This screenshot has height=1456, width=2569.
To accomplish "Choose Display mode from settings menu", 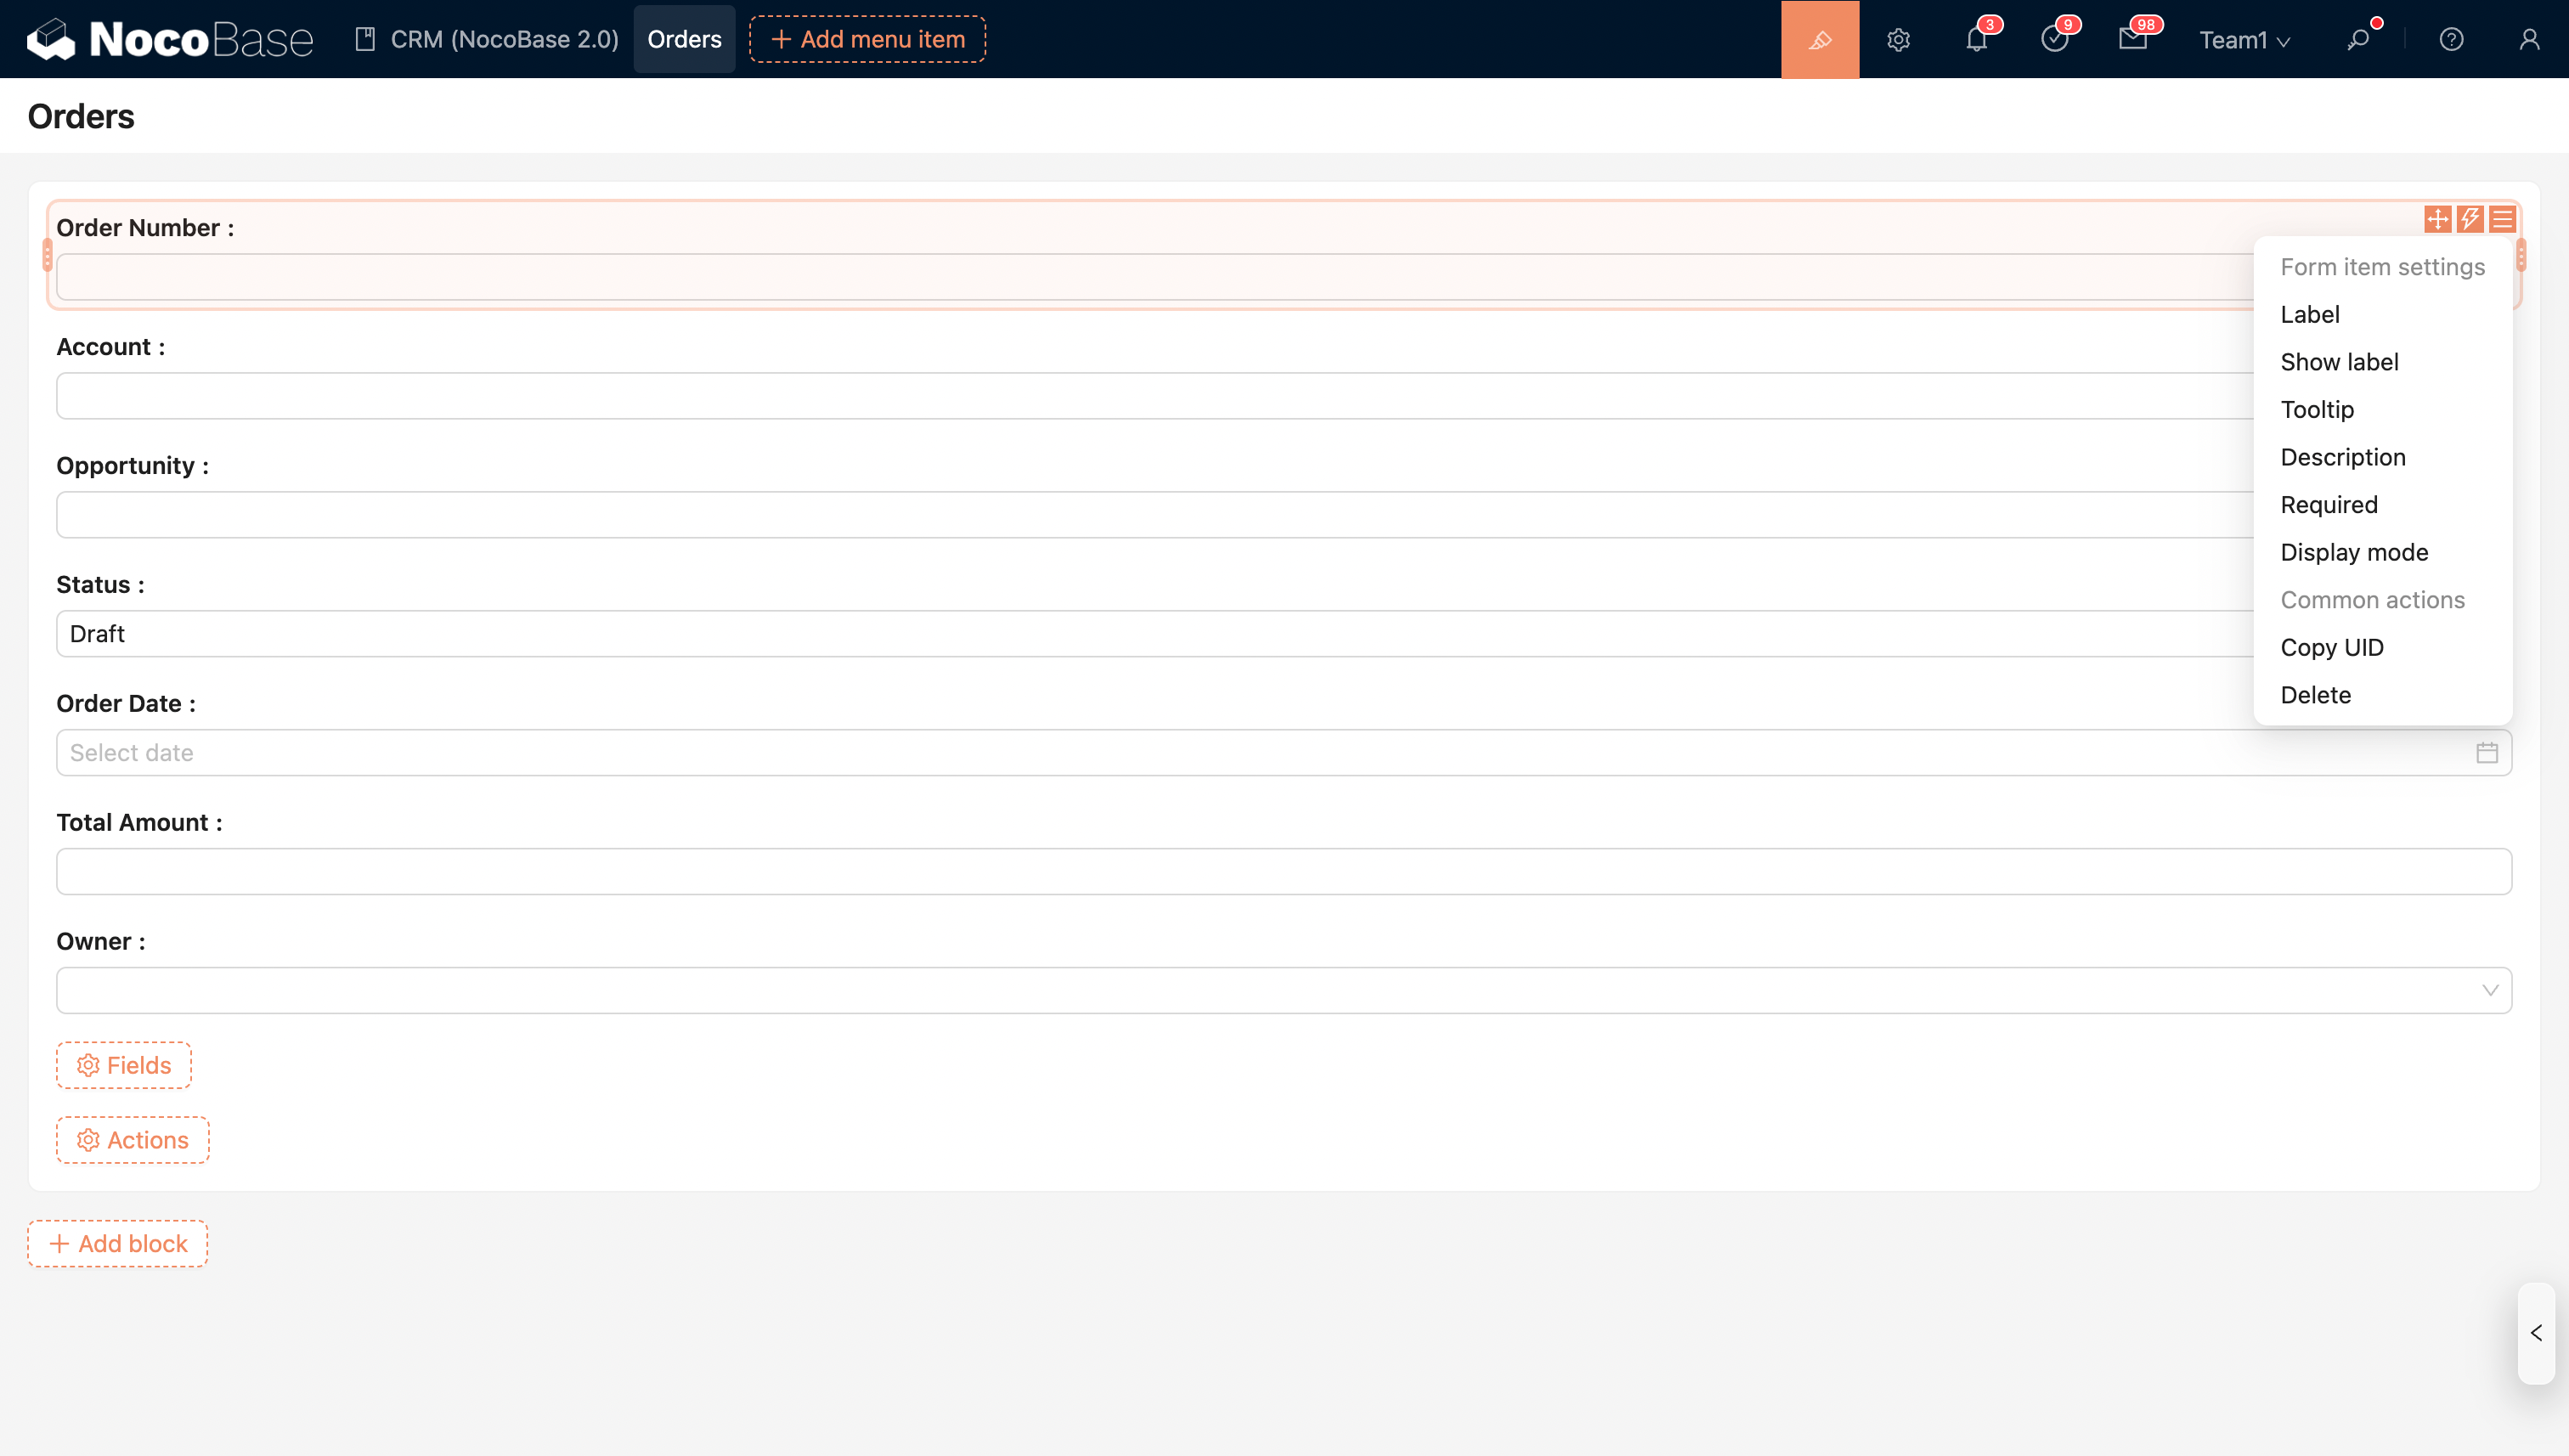I will pos(2354,552).
